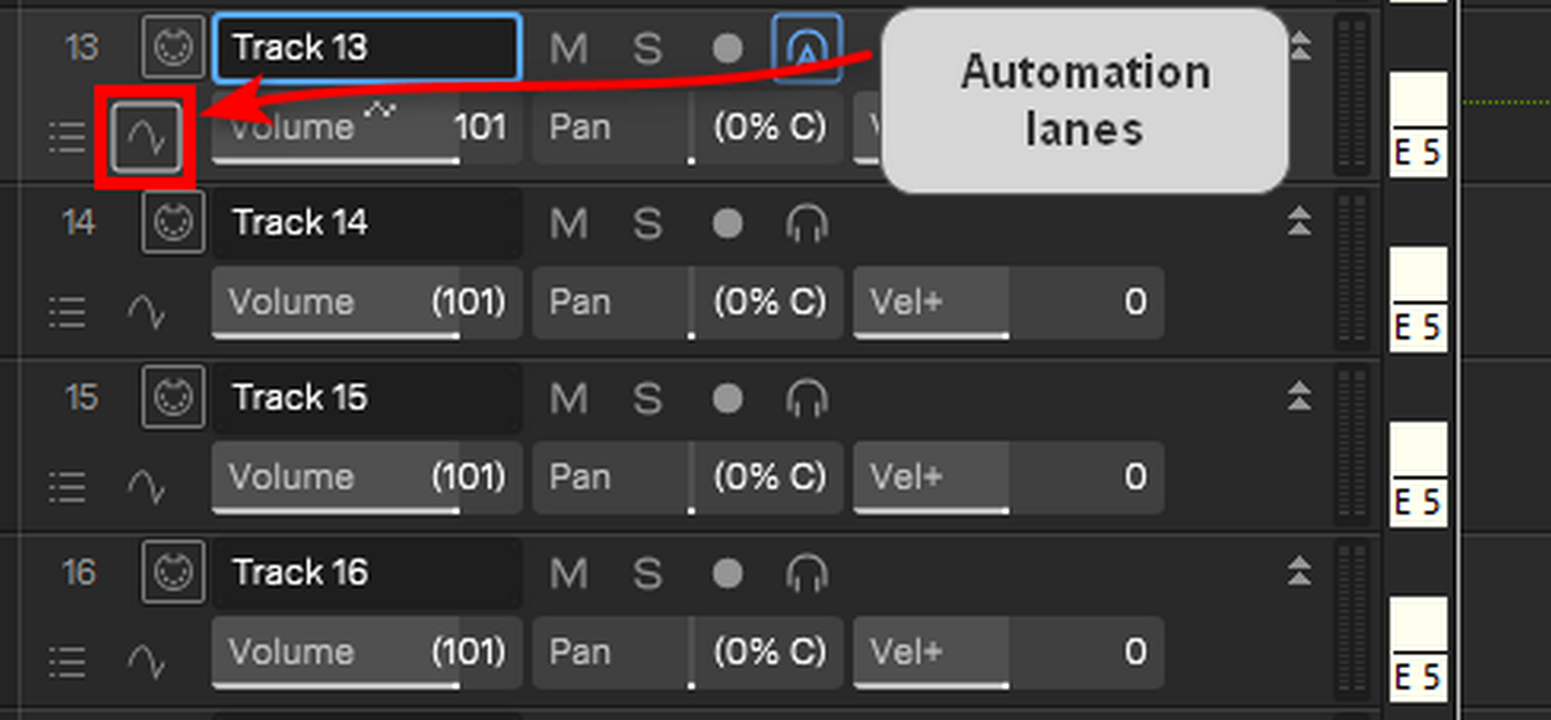
Task: Click the Volume slider on Track 14
Action: [366, 302]
